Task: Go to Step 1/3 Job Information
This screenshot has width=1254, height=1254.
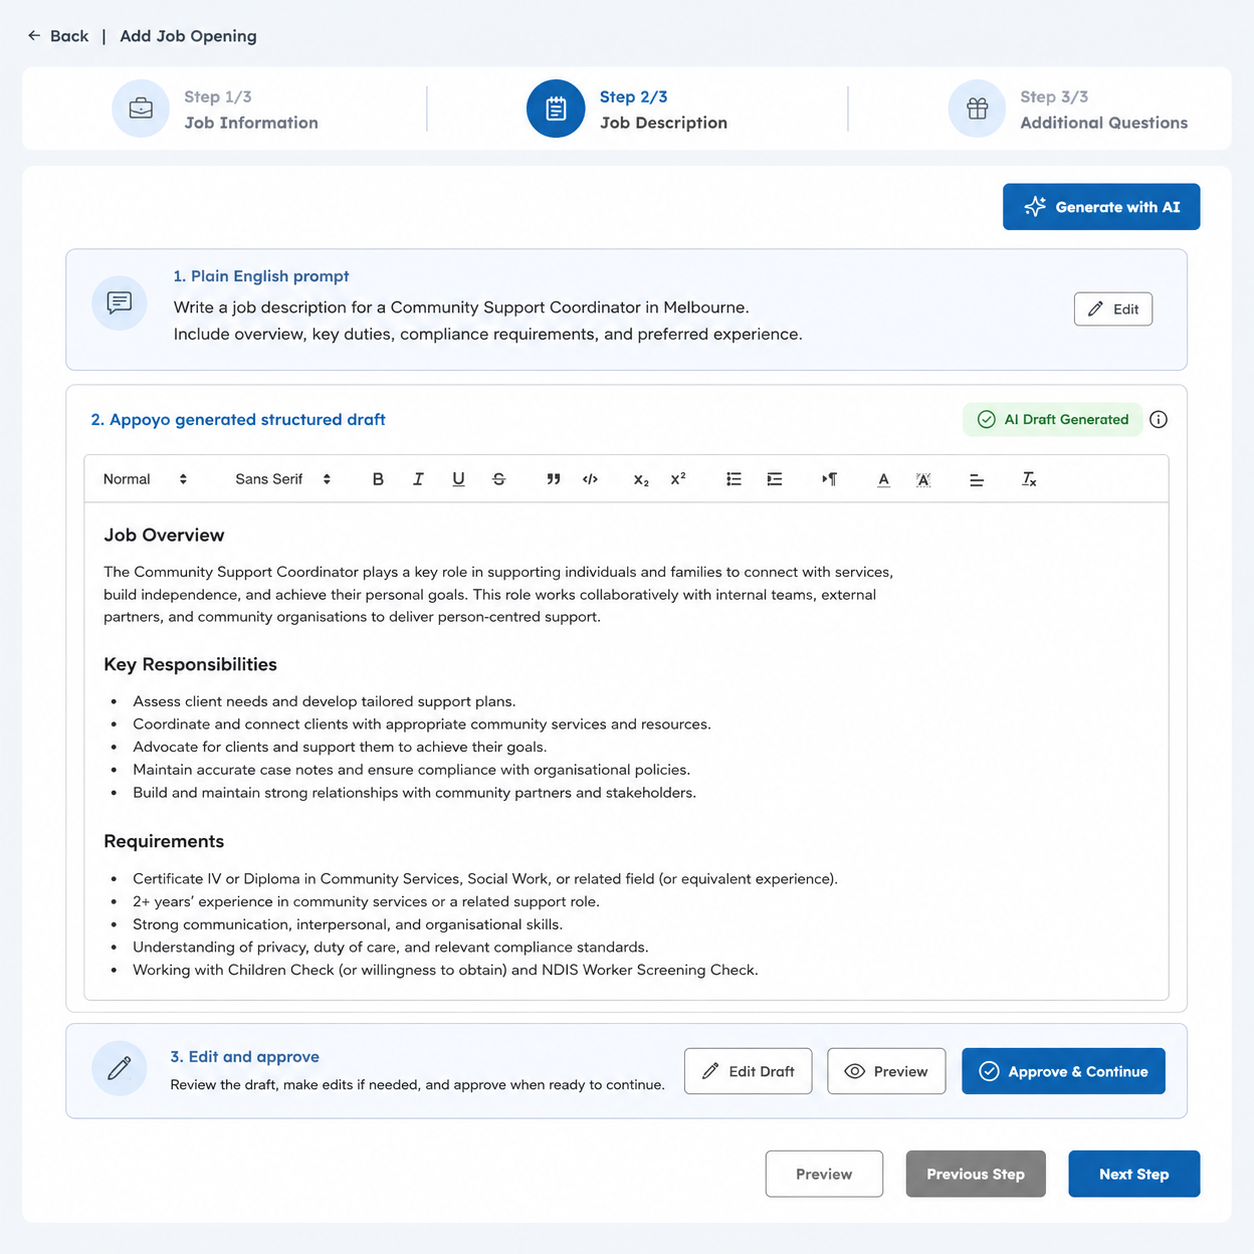Action: pos(215,109)
